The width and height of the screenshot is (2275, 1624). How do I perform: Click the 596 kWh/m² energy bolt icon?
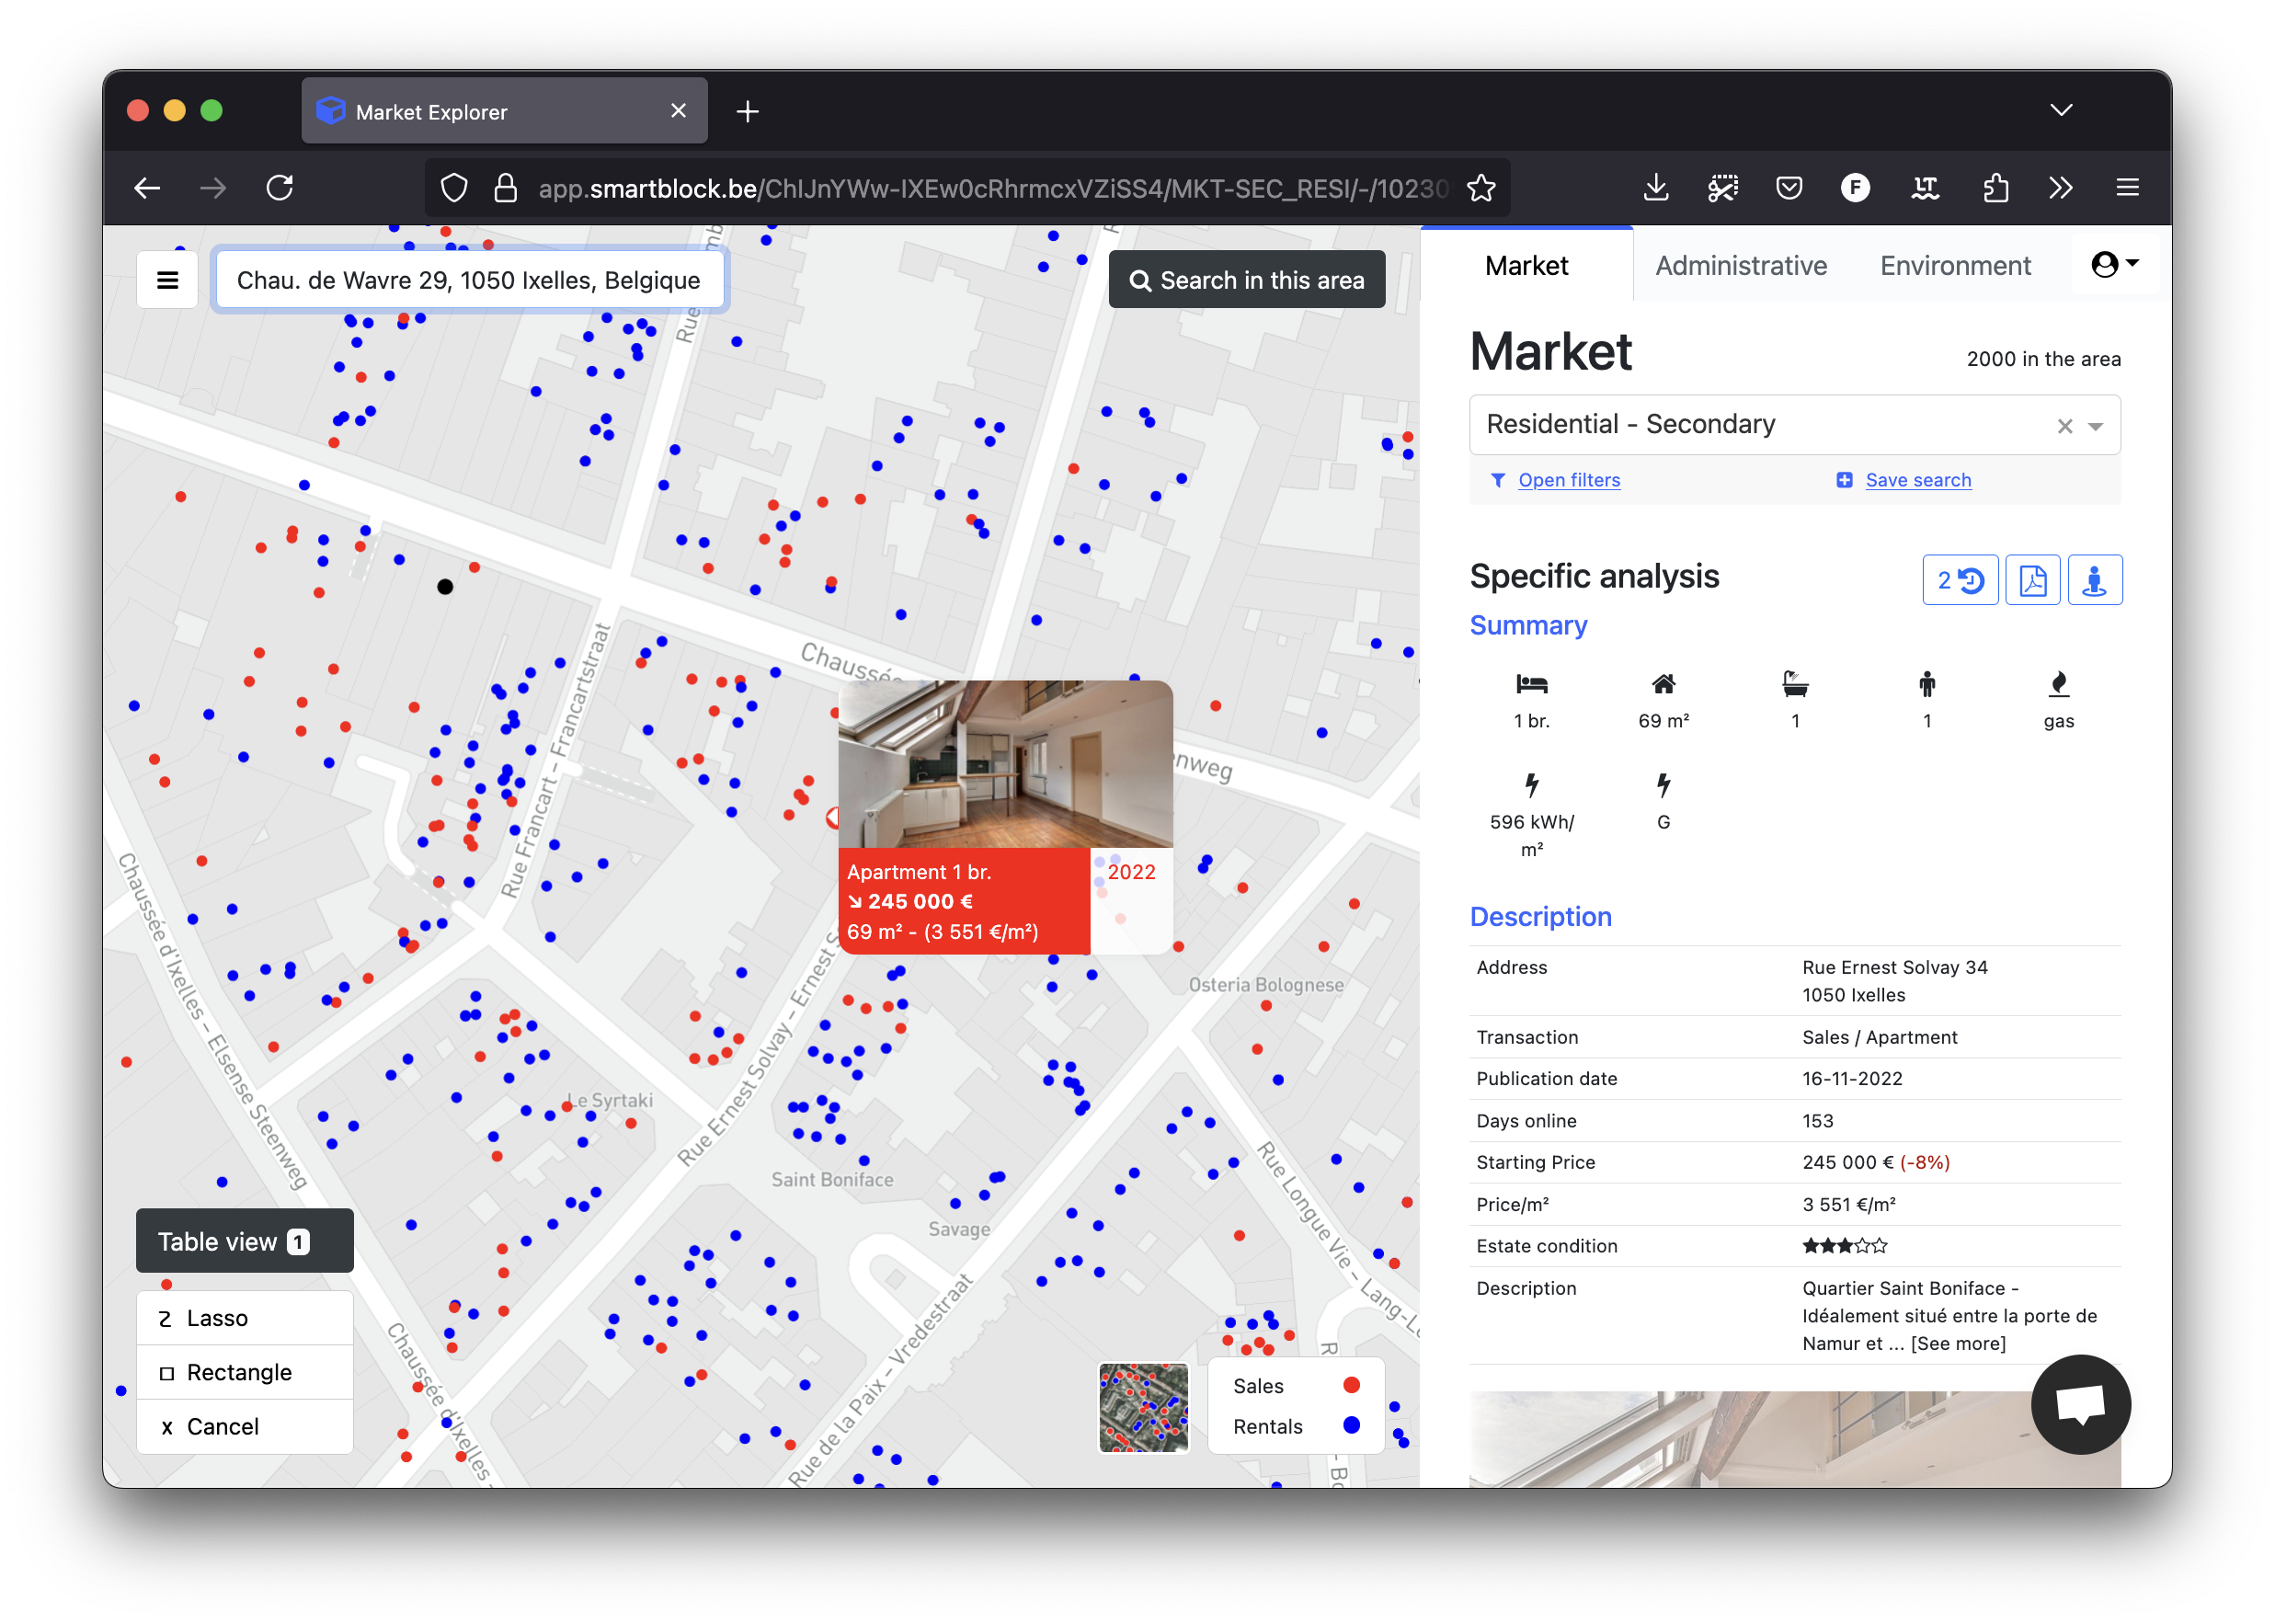tap(1531, 785)
